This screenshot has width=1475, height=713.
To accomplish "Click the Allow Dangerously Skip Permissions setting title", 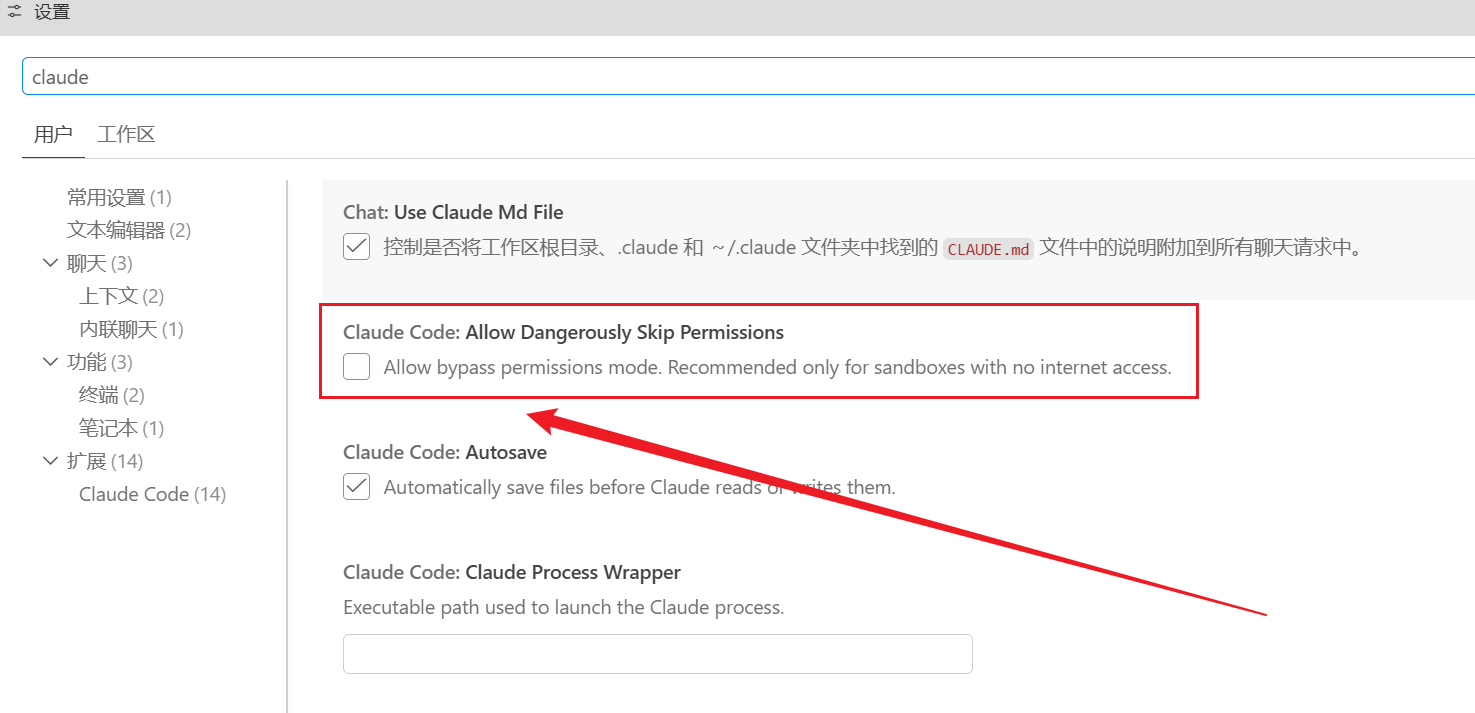I will (x=564, y=332).
